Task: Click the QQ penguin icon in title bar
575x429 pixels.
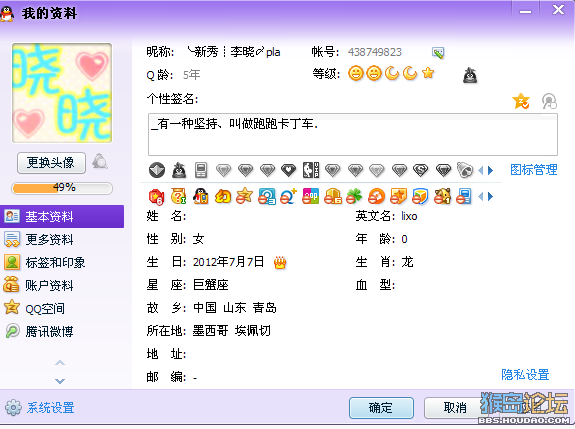Action: pyautogui.click(x=7, y=14)
